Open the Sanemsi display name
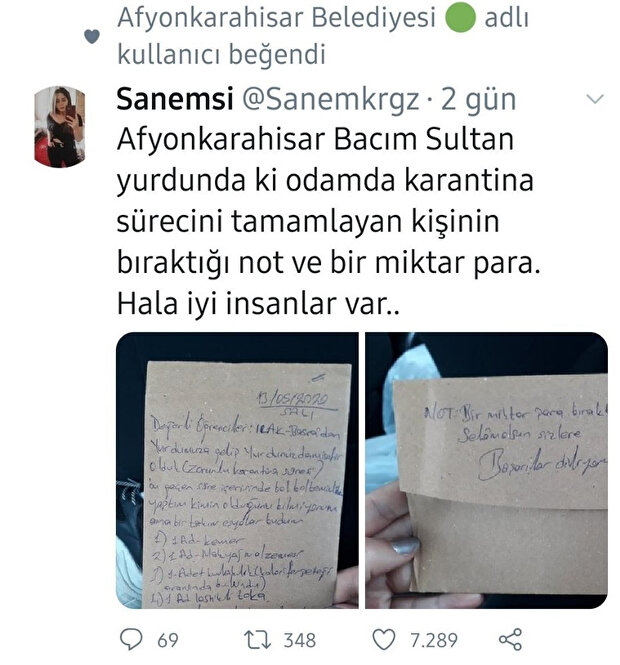The width and height of the screenshot is (620, 665). click(175, 99)
